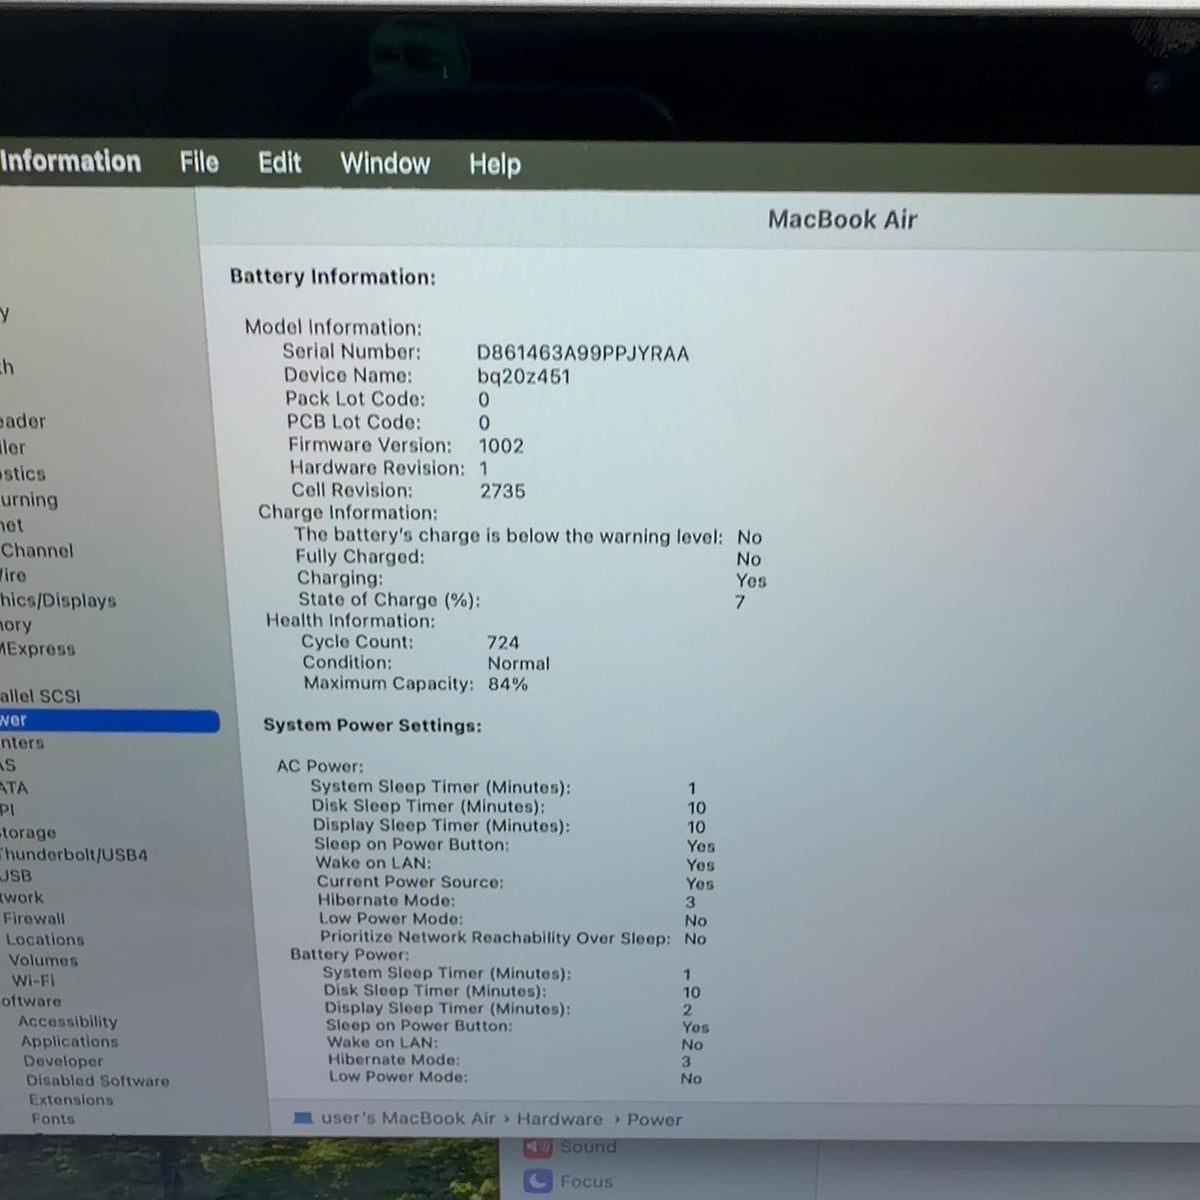Select Firewall under Network

click(34, 918)
